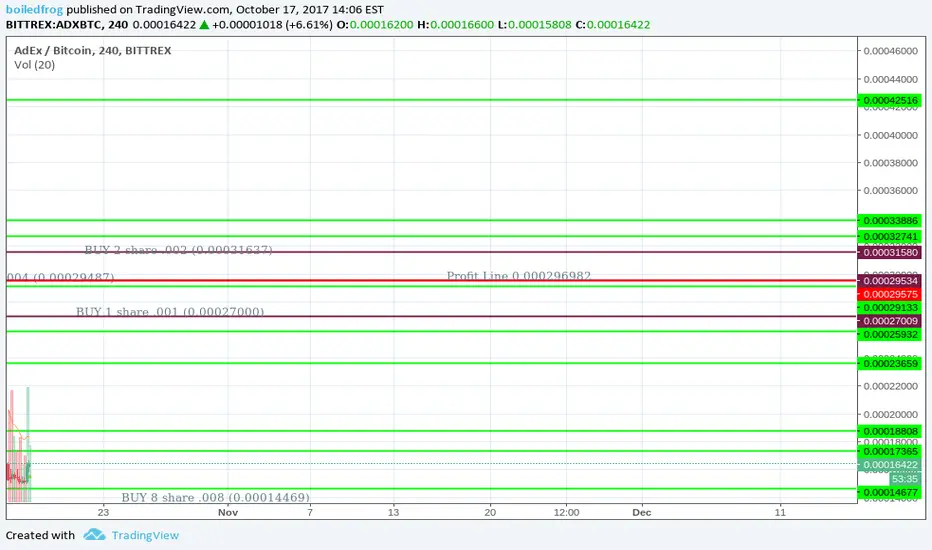Click the 'Profit Line 0.000296982' annotation
This screenshot has height=550, width=932.
tap(518, 276)
